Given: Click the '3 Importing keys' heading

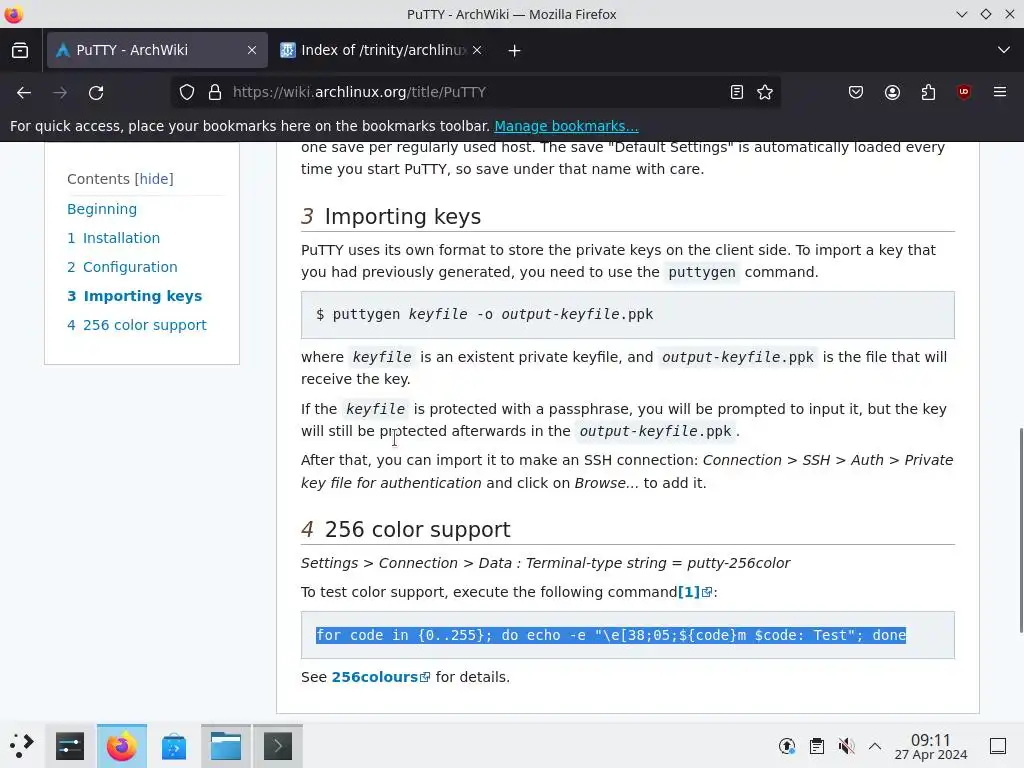Looking at the screenshot, I should pyautogui.click(x=391, y=216).
